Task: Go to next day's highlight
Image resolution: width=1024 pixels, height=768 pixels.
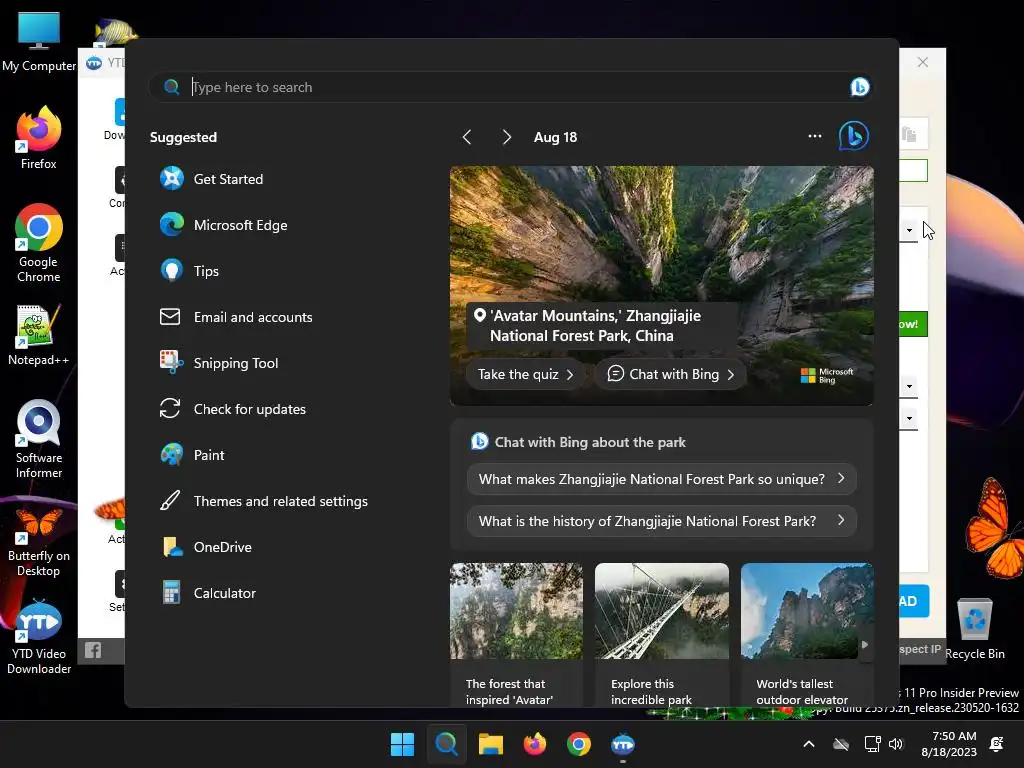Action: point(507,137)
